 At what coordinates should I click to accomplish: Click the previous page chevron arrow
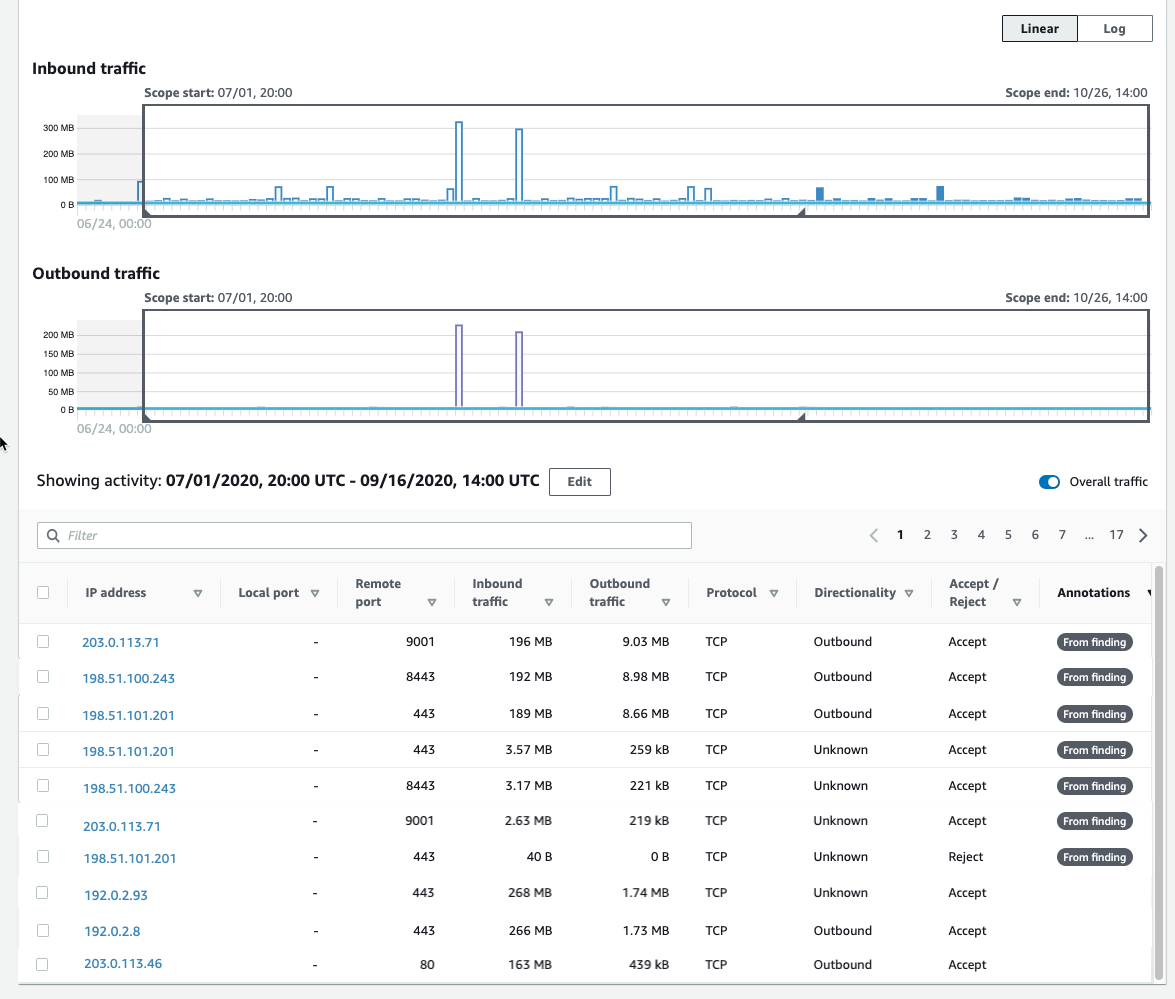point(873,535)
